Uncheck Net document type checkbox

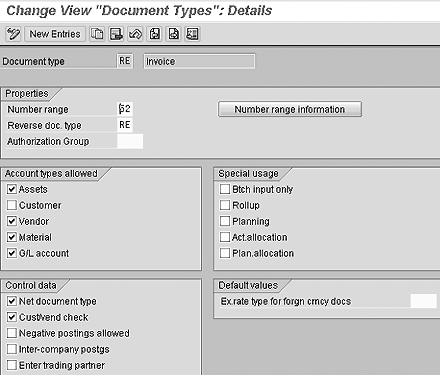(x=12, y=301)
